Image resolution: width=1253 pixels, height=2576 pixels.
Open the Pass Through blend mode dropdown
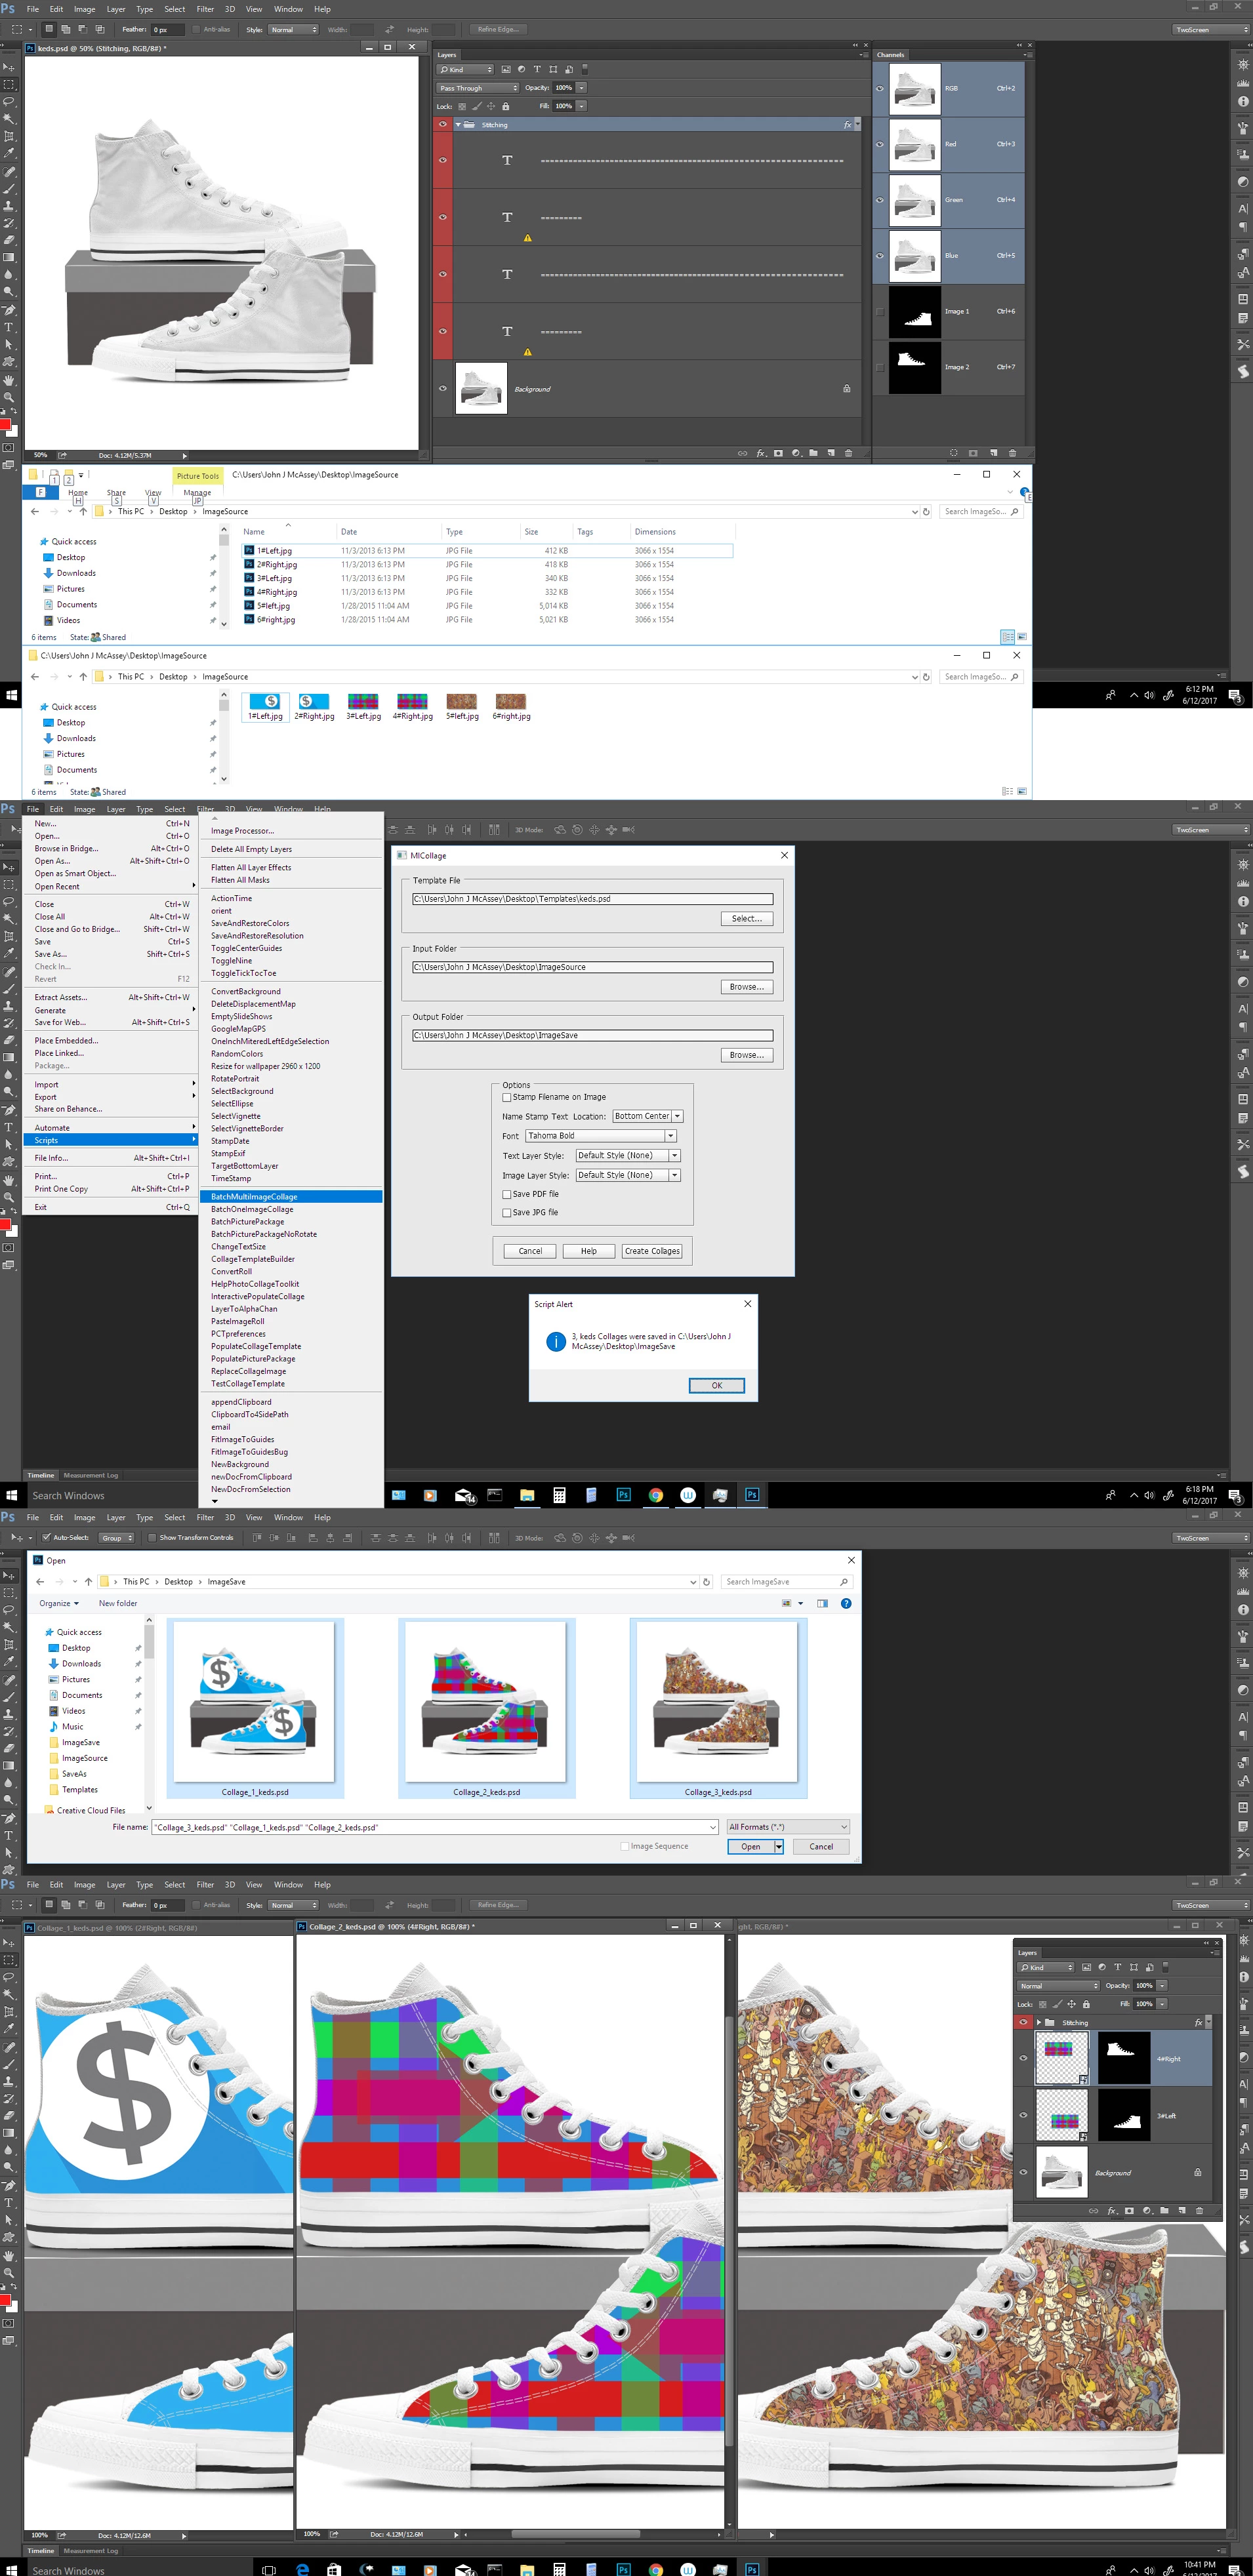(478, 88)
